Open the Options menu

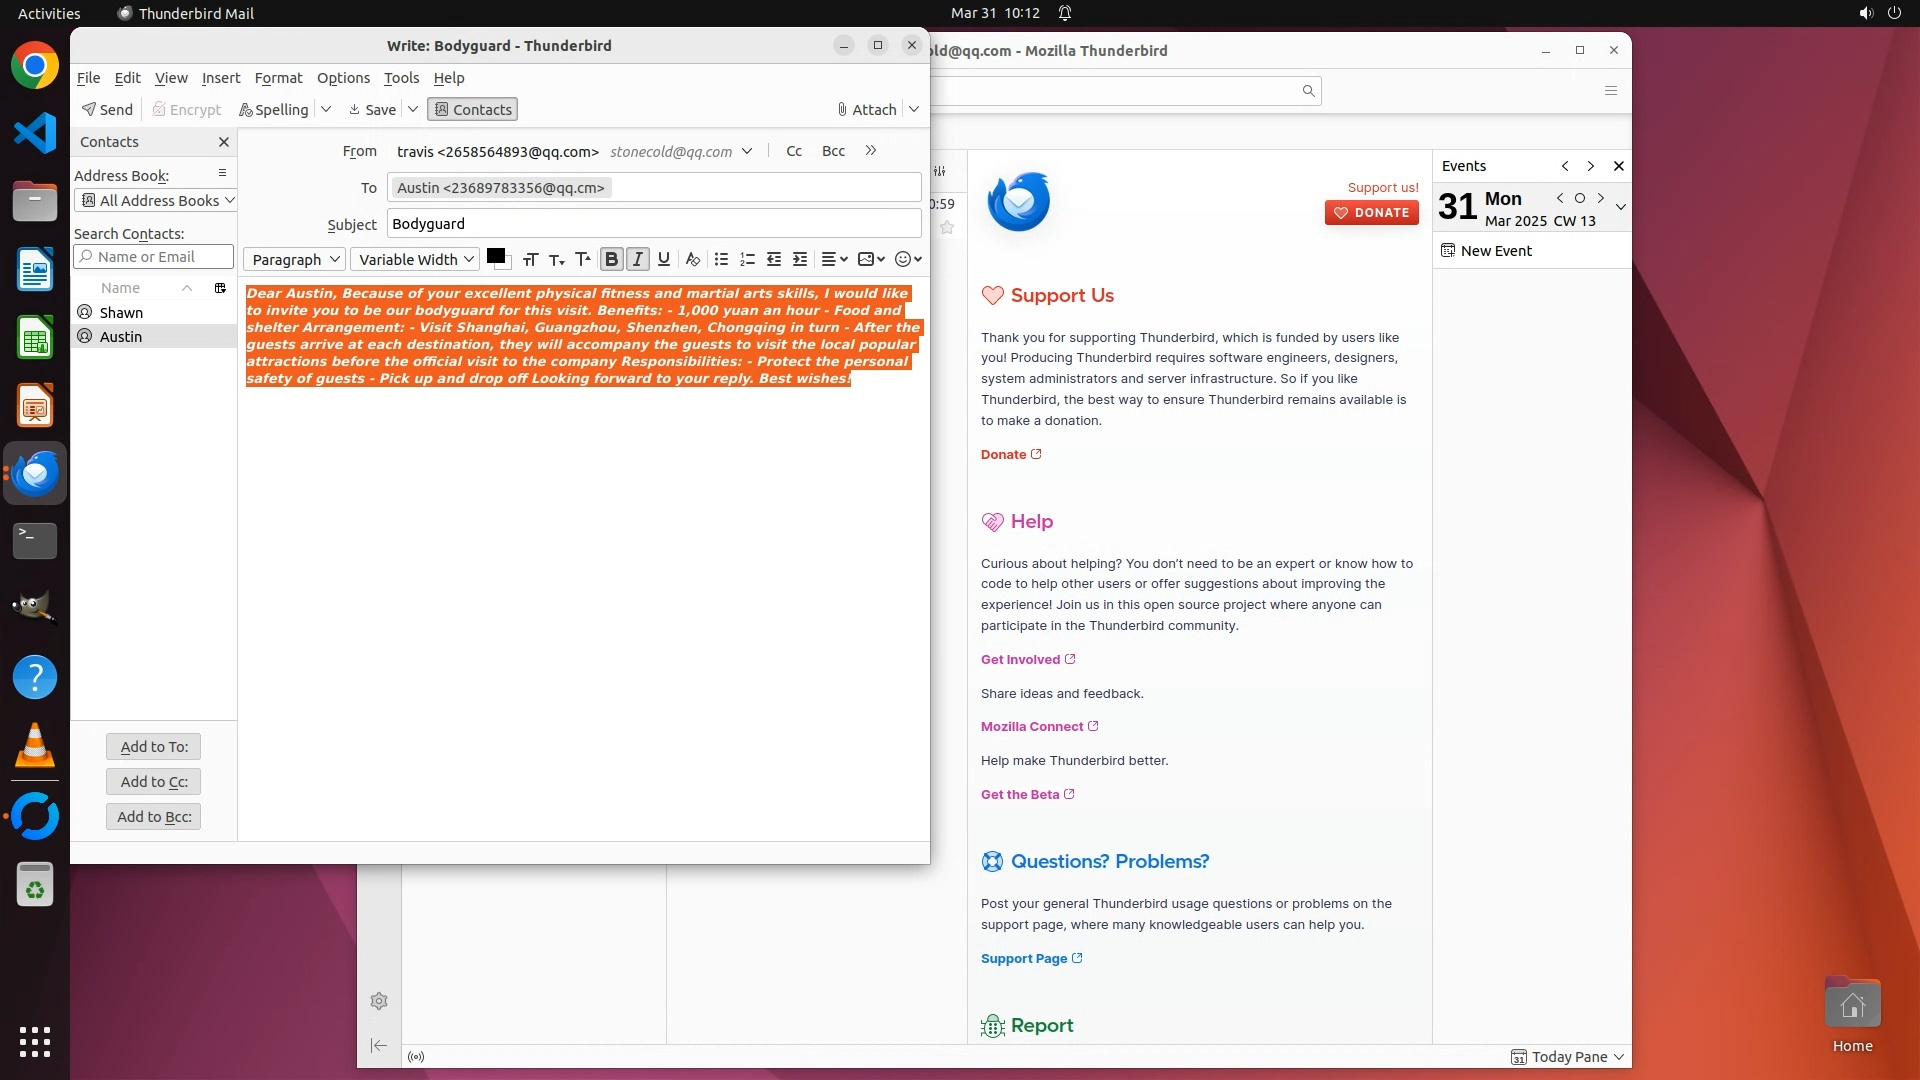point(343,78)
